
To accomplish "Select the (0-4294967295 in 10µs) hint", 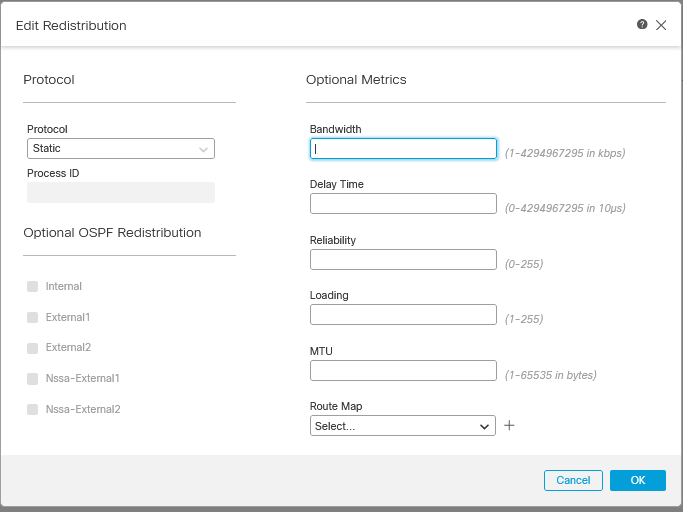I will click(565, 208).
